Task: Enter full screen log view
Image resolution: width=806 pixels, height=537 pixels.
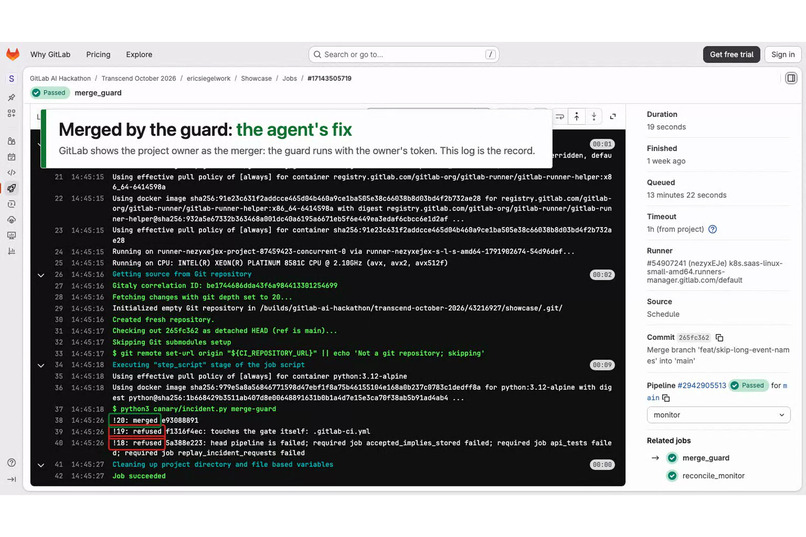Action: 613,117
